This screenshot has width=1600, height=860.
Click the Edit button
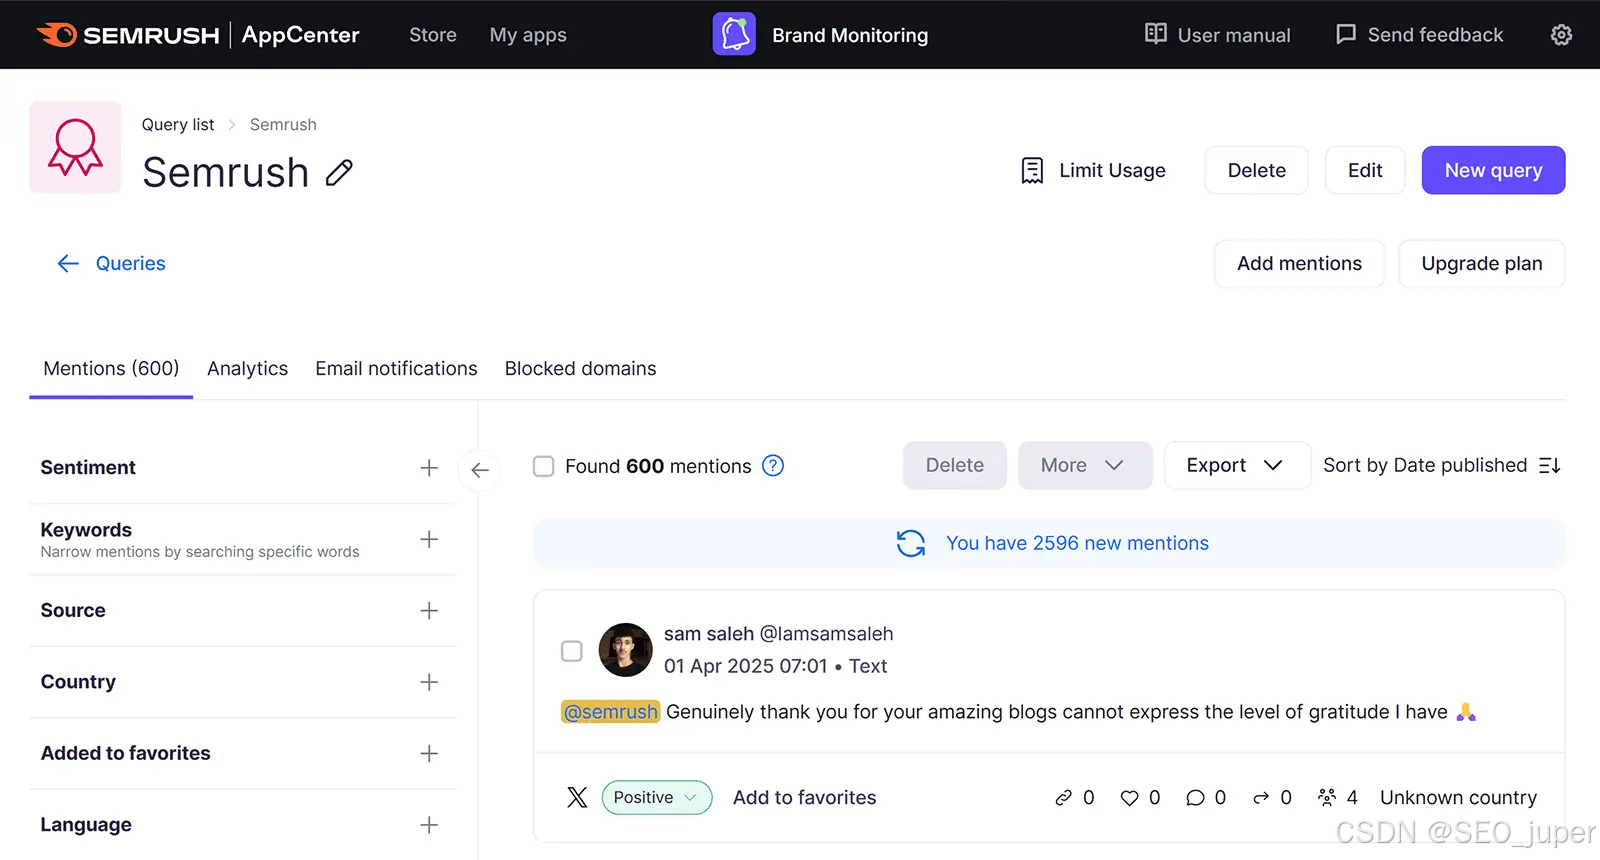(x=1365, y=171)
